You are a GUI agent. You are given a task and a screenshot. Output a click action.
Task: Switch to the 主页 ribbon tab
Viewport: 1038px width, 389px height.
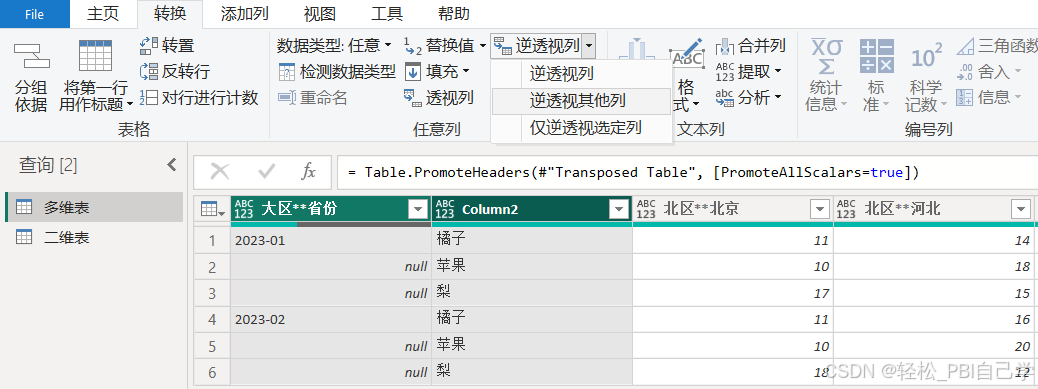pos(103,14)
